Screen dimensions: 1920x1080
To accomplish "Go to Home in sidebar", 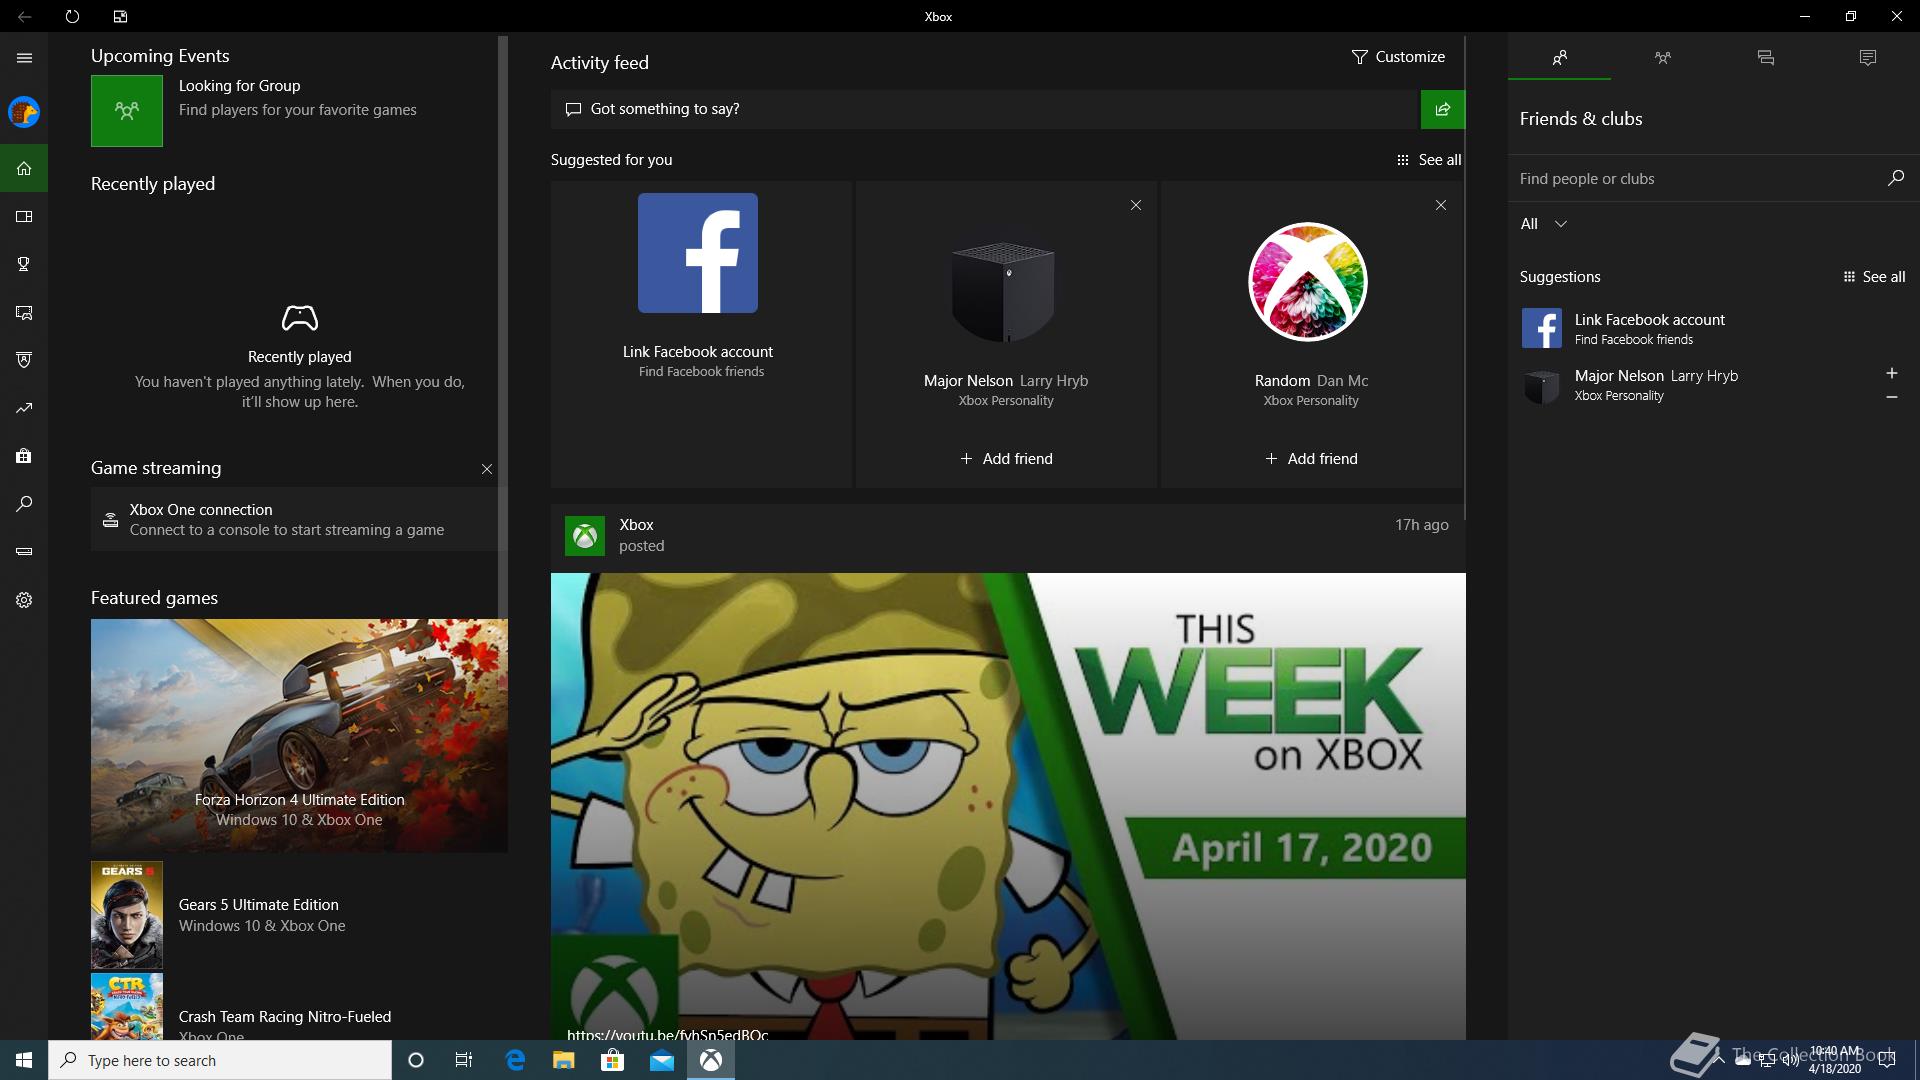I will [x=24, y=168].
